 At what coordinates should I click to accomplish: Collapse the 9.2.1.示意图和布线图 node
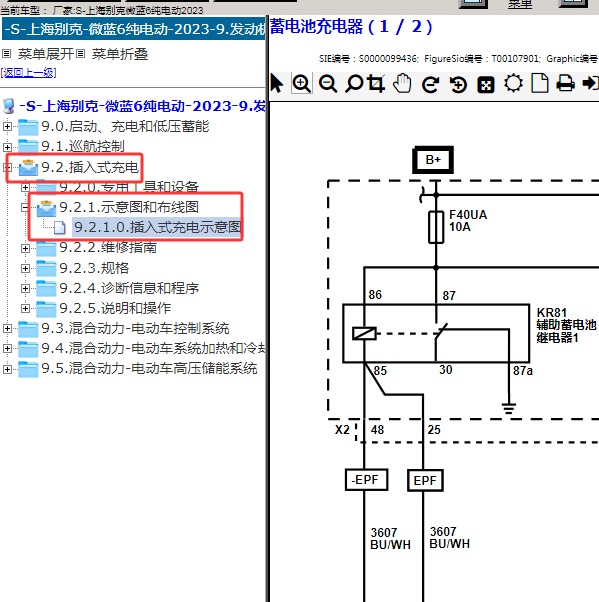(25, 207)
